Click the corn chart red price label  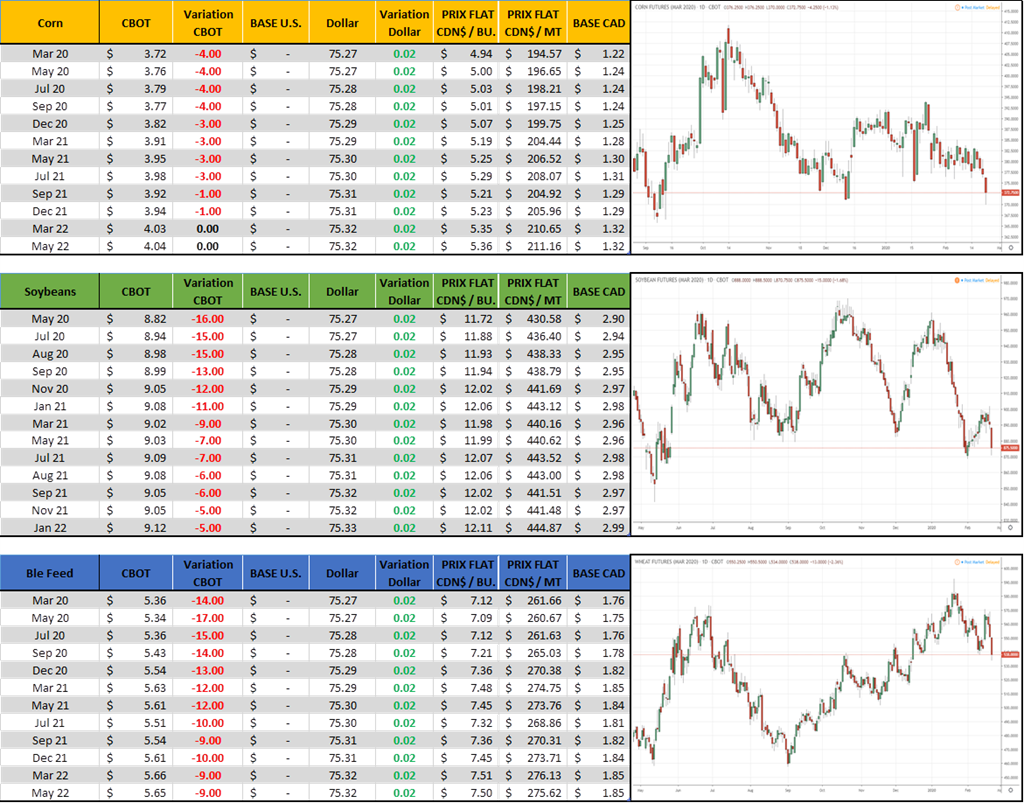point(1009,192)
